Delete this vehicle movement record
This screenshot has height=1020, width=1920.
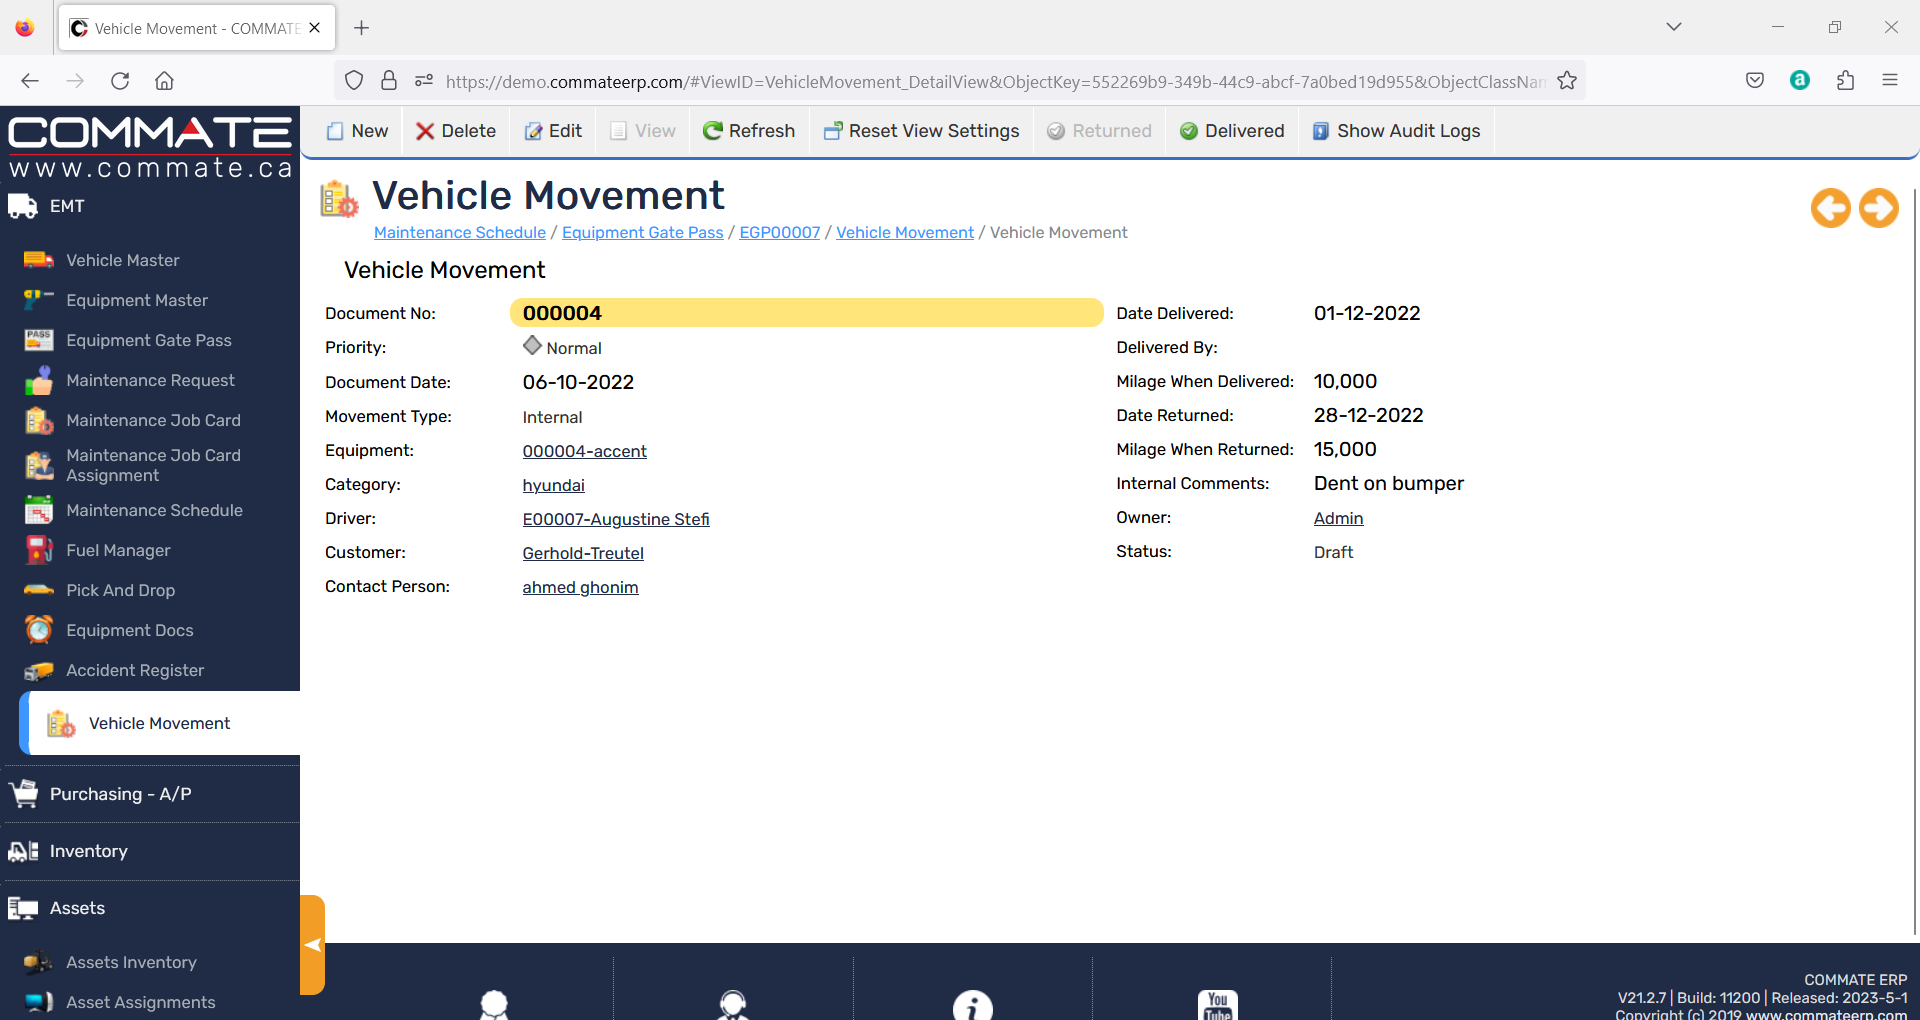(x=455, y=131)
